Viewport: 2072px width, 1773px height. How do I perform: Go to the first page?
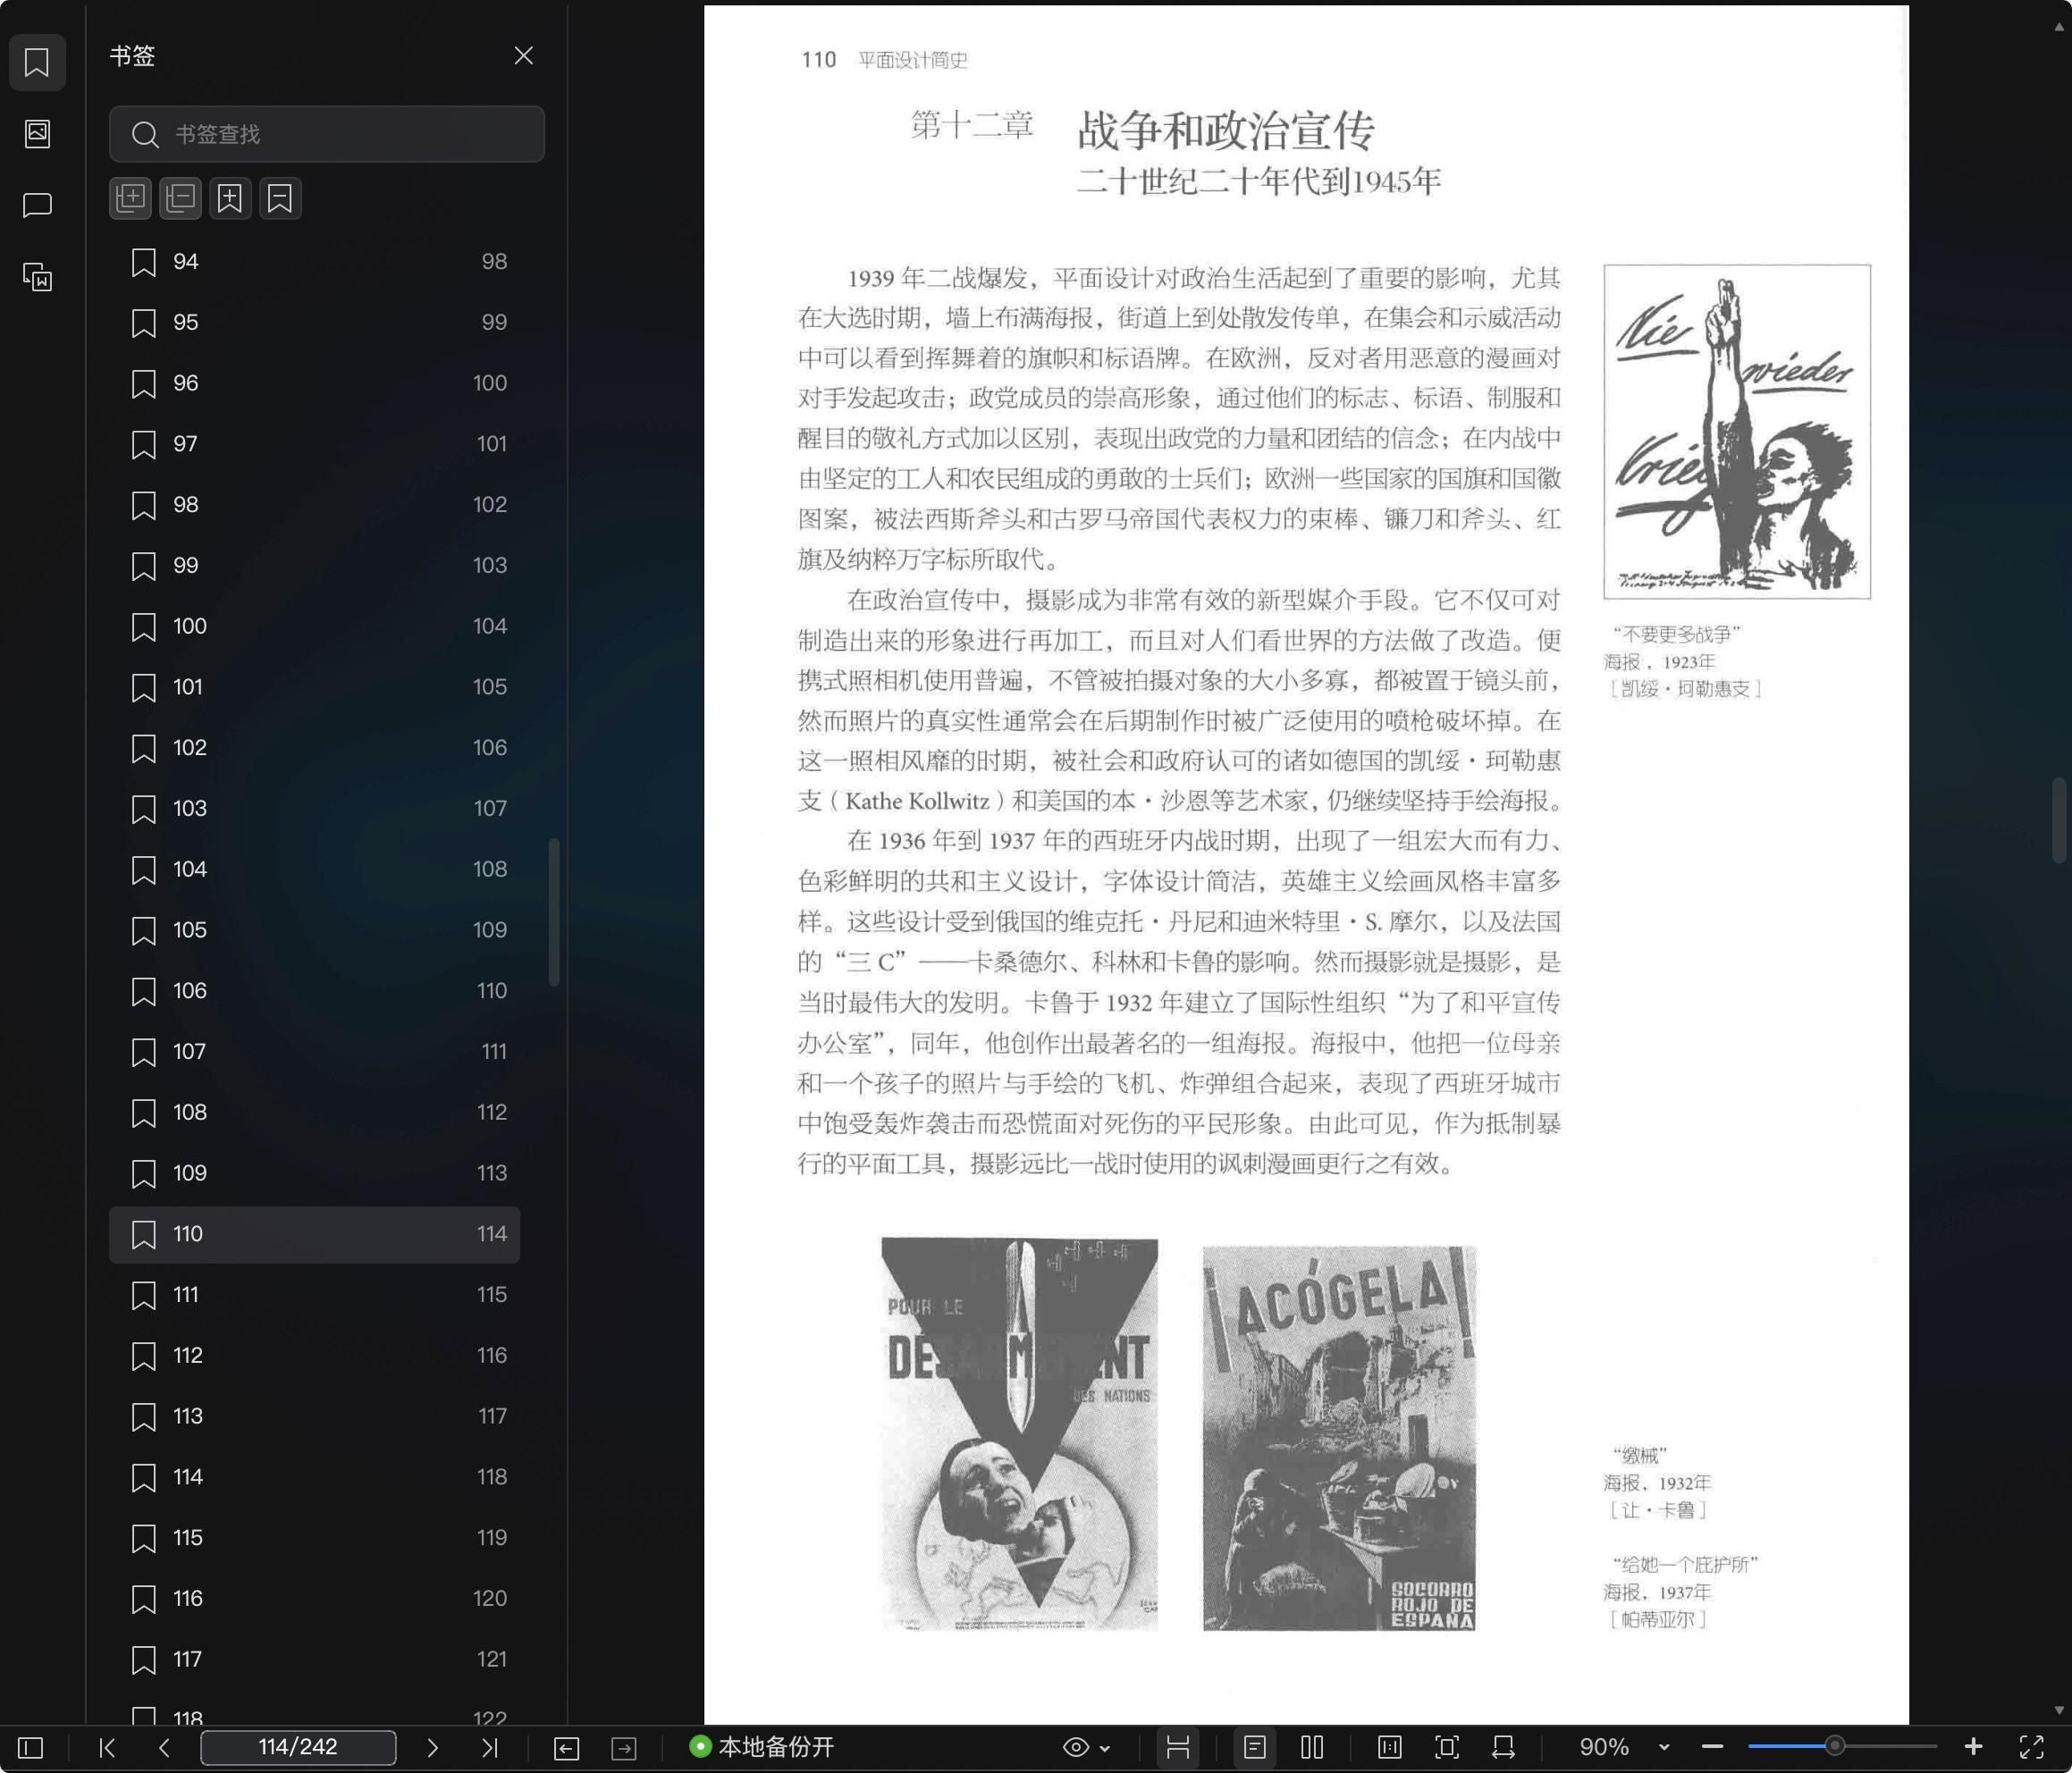[108, 1747]
